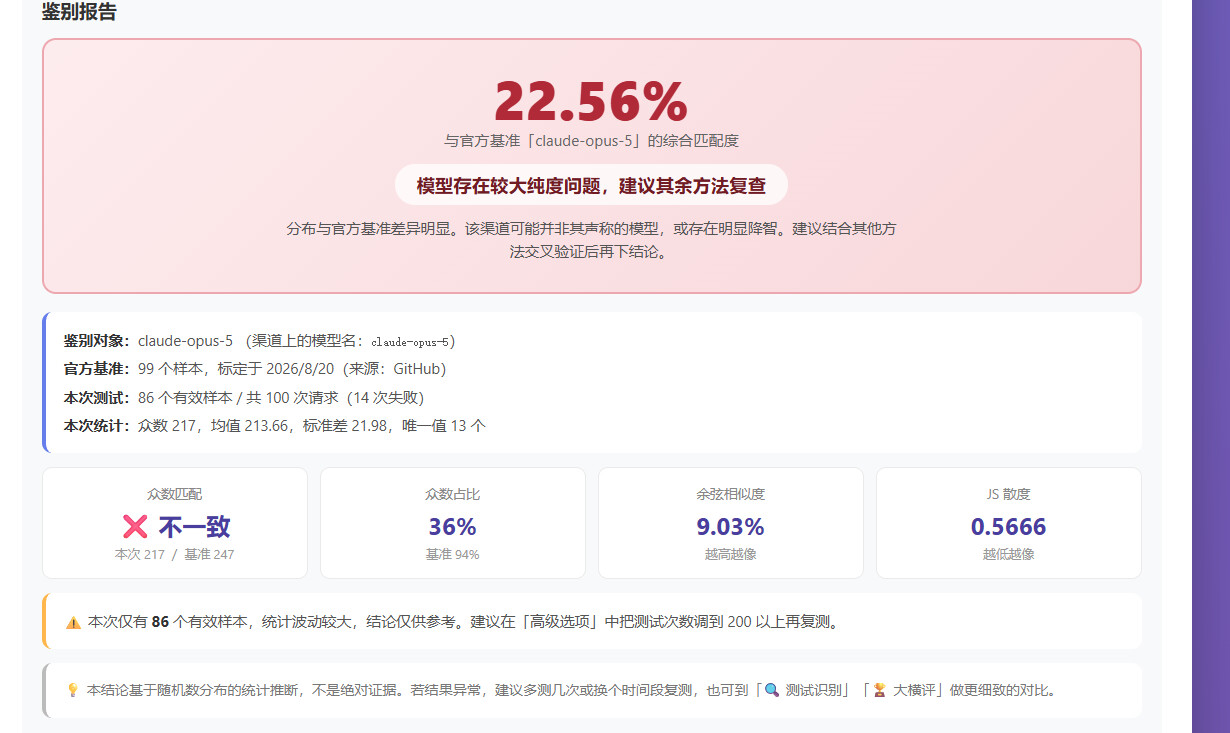This screenshot has width=1230, height=733.
Task: Click the 本次统计 众数 217 row
Action: coord(275,425)
